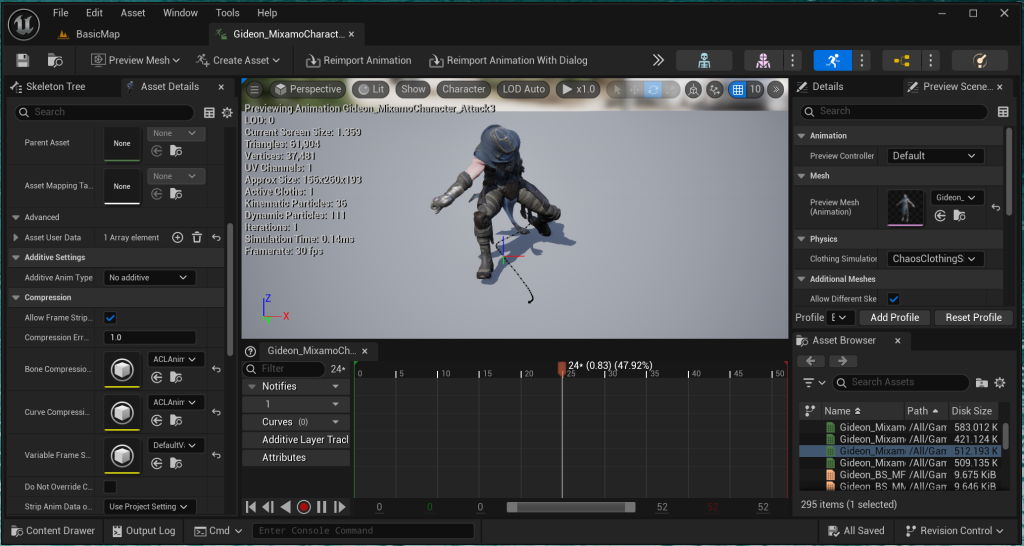Add element to Asset User Data array
This screenshot has width=1024, height=546.
click(x=178, y=238)
